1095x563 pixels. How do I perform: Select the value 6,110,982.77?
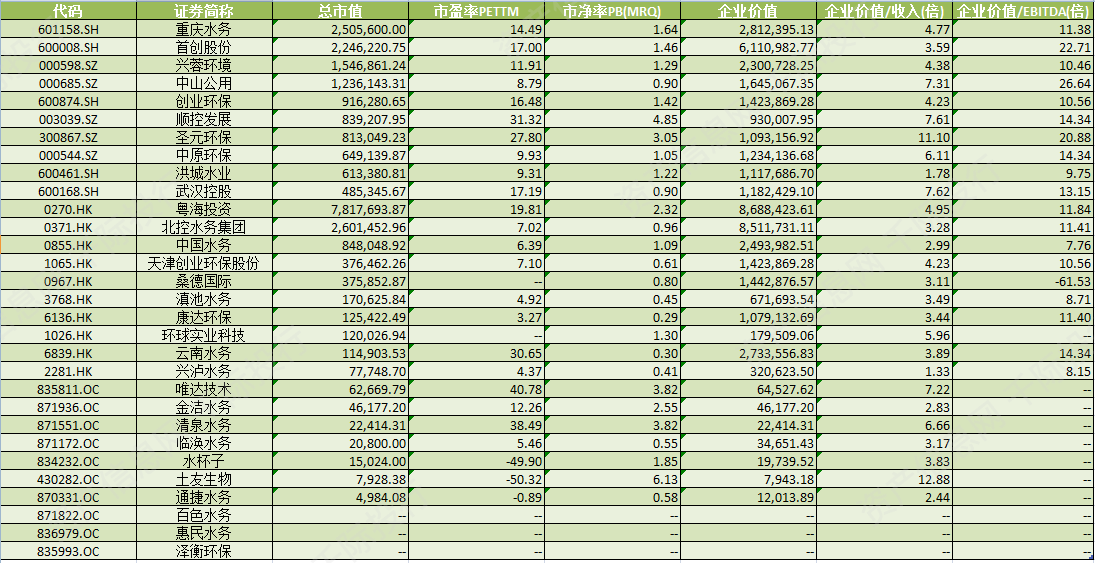coord(747,47)
